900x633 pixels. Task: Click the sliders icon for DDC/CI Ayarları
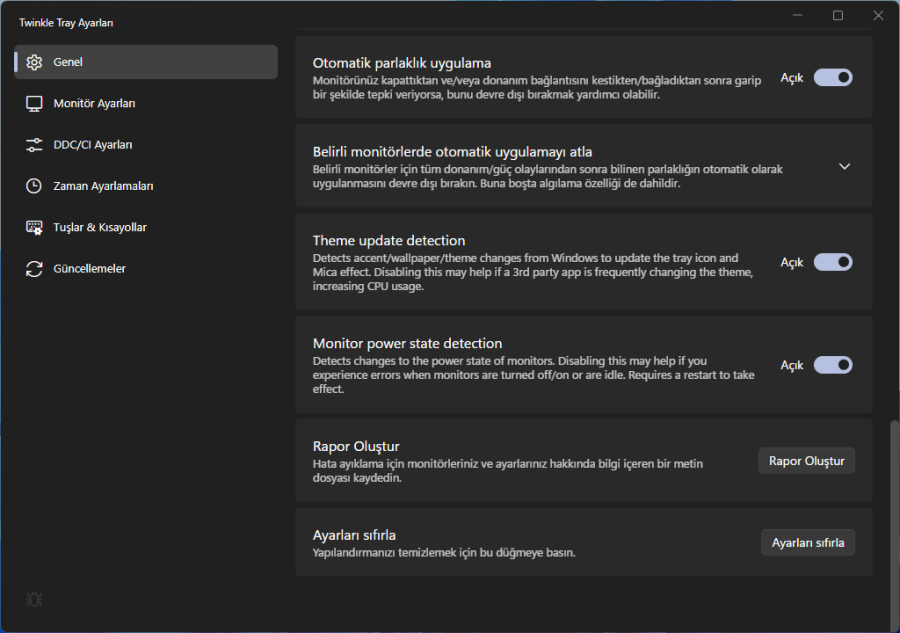(x=34, y=145)
